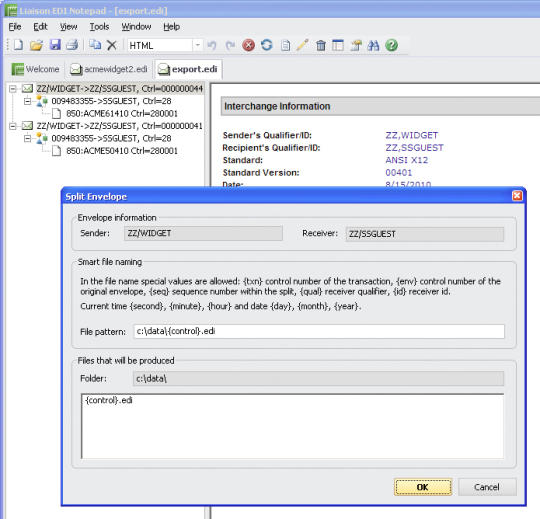Click the binoculars find icon
This screenshot has height=519, width=540.
click(x=373, y=45)
